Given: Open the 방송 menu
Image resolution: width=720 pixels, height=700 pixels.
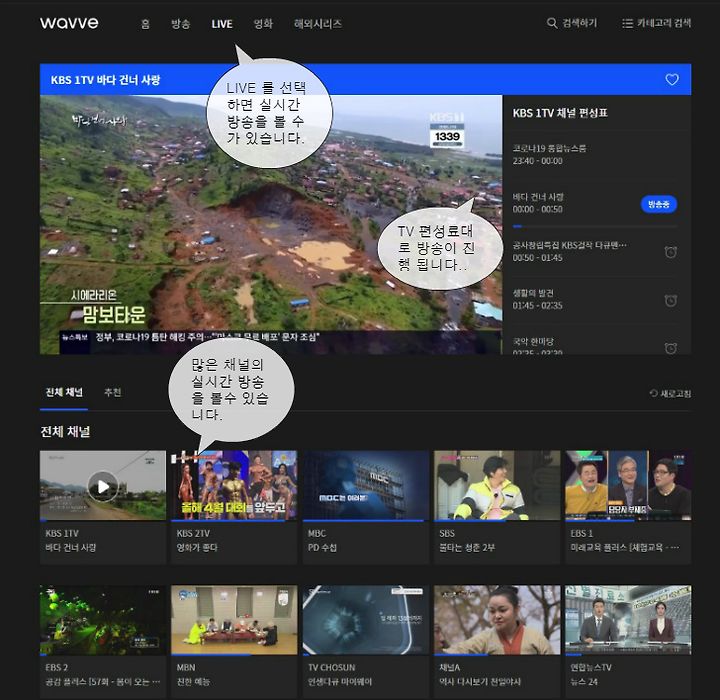Looking at the screenshot, I should 180,23.
